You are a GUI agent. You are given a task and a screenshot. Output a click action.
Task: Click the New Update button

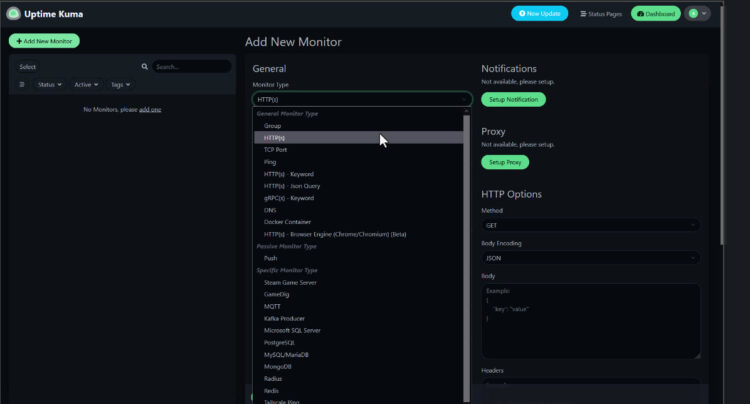point(539,14)
